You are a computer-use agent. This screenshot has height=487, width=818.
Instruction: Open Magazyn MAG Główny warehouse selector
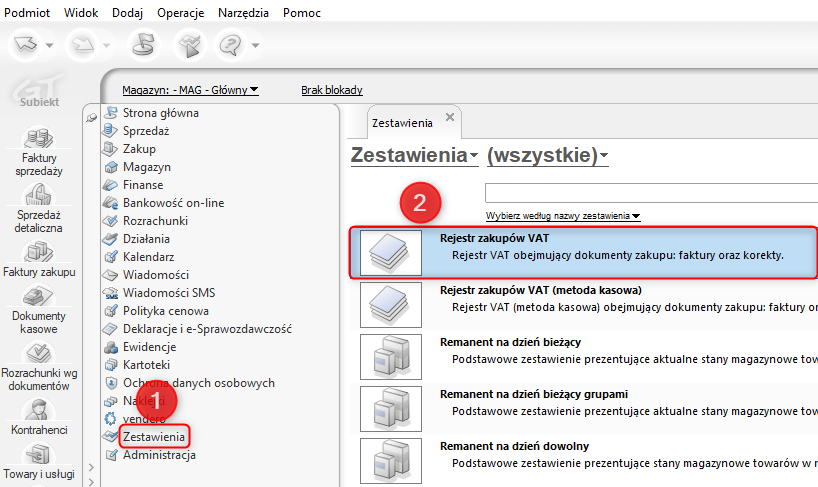tap(190, 90)
